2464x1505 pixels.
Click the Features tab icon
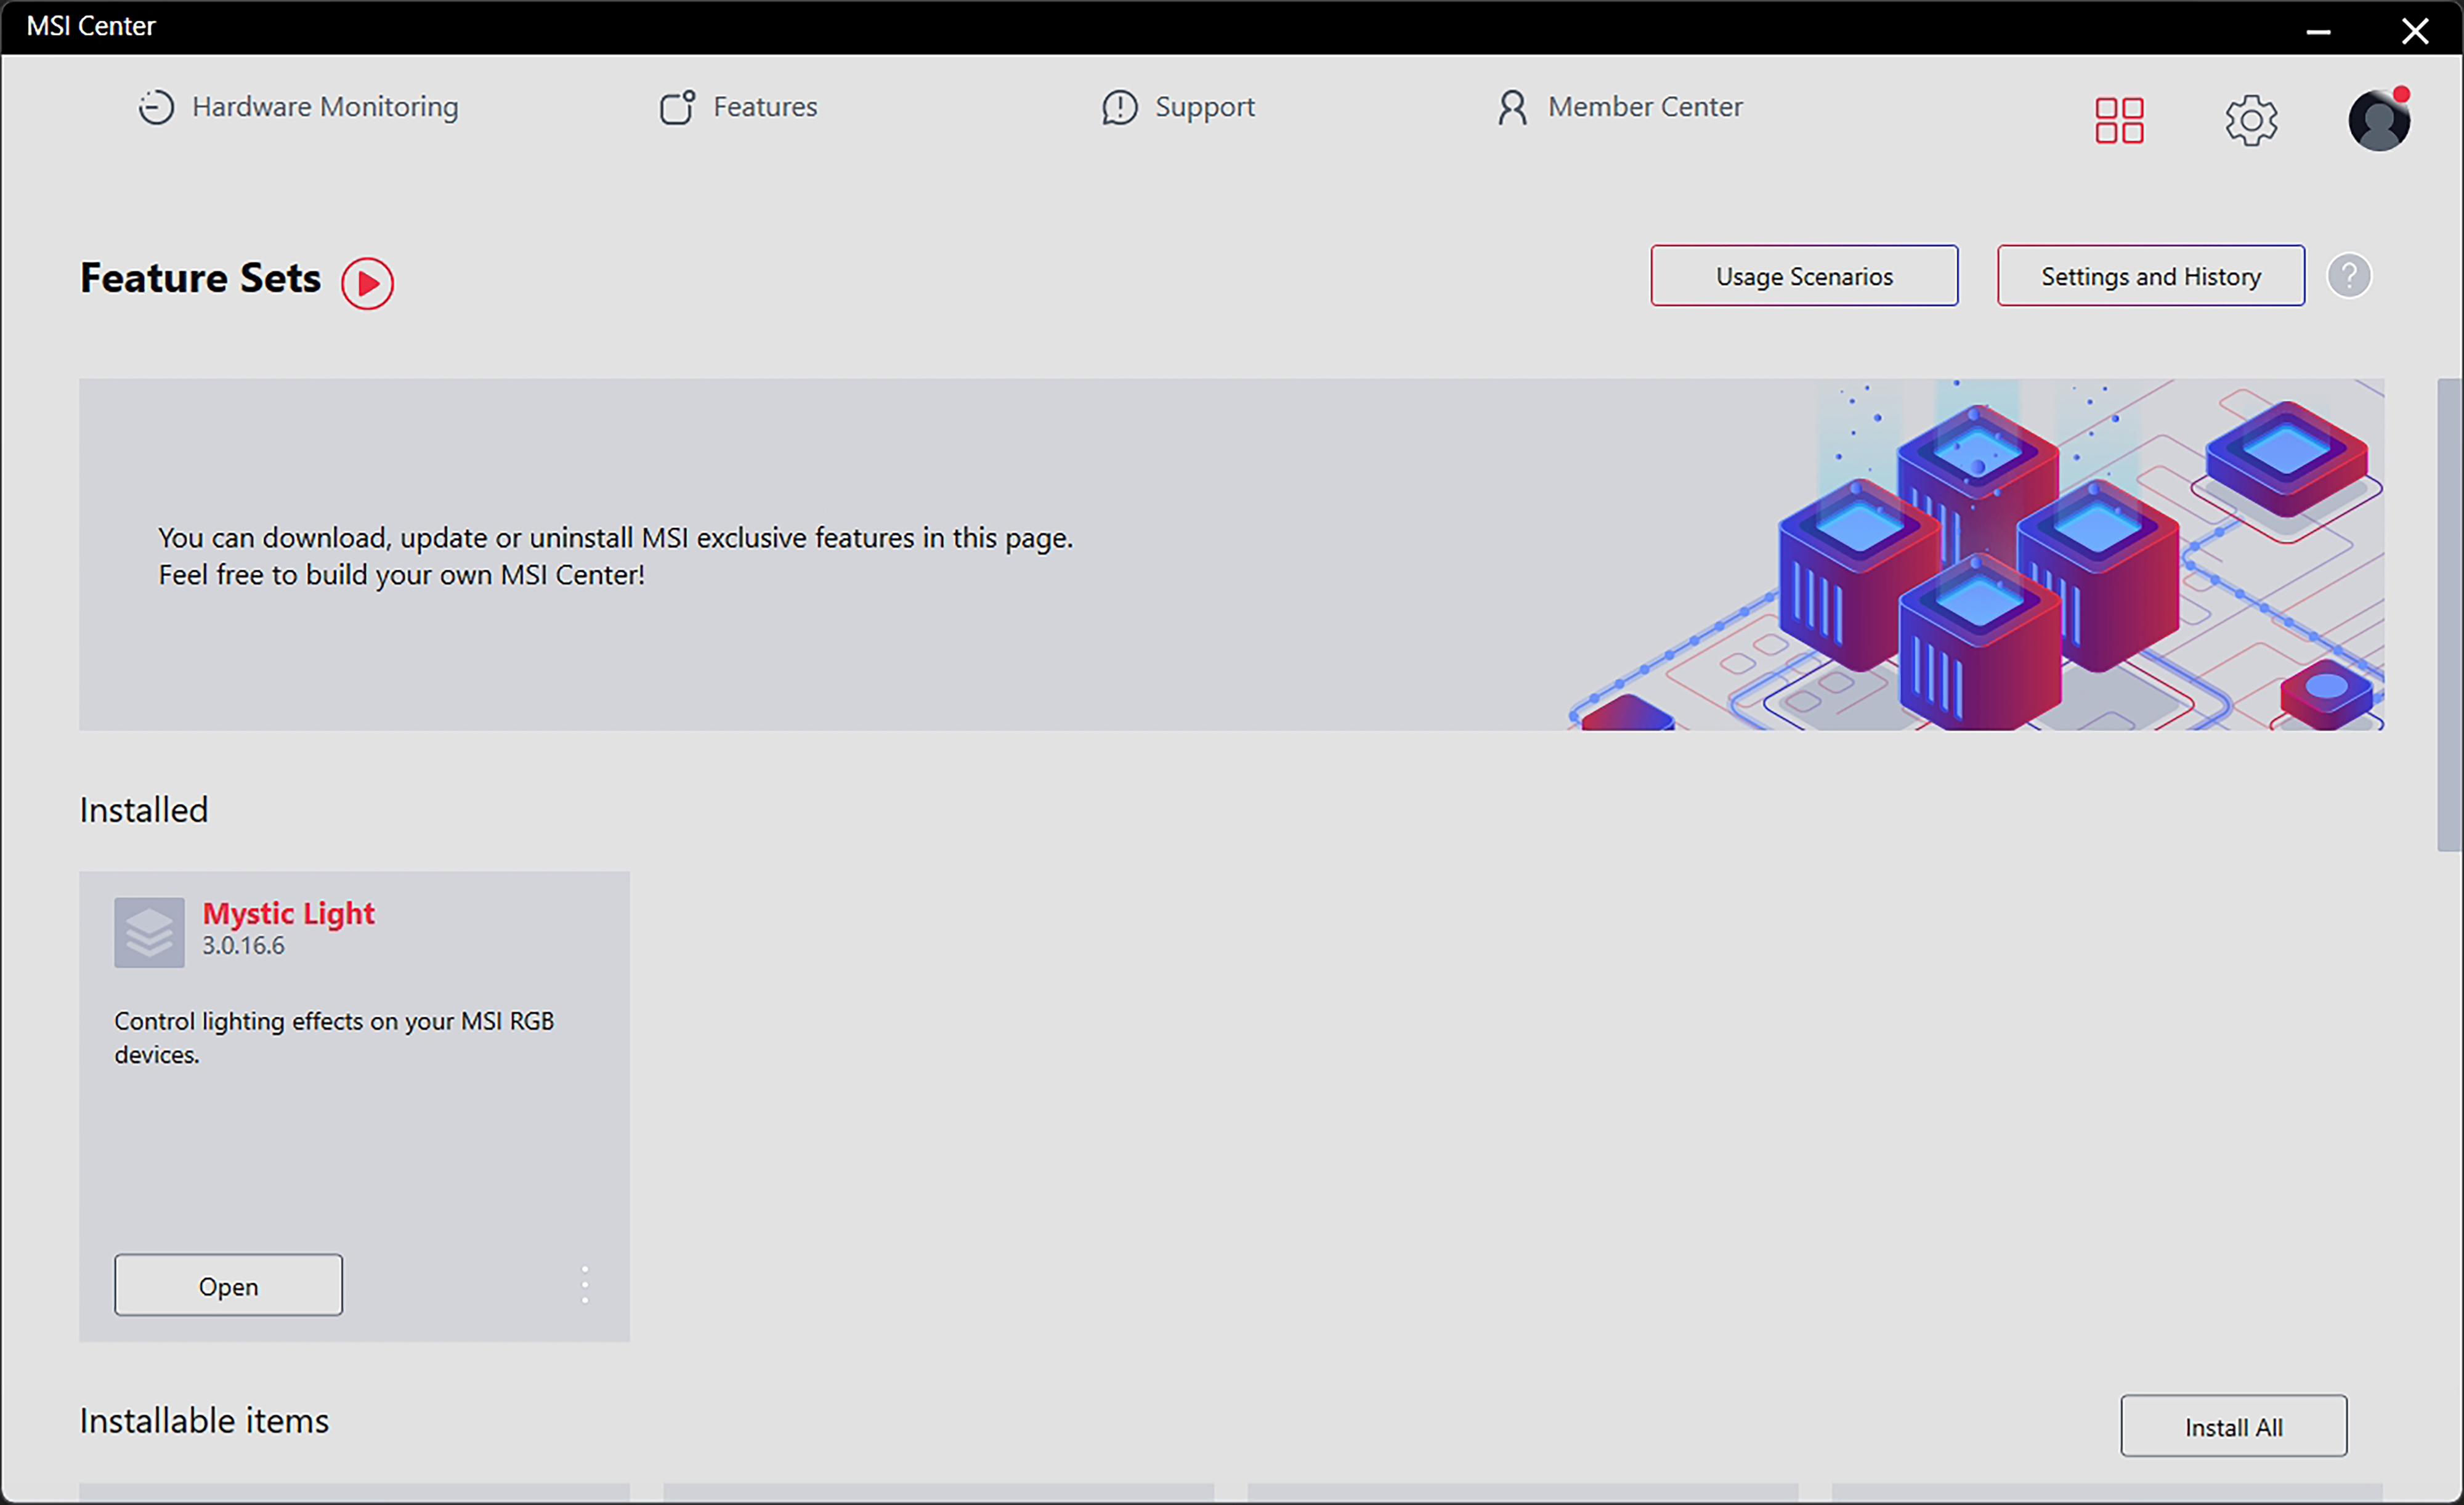(x=677, y=107)
